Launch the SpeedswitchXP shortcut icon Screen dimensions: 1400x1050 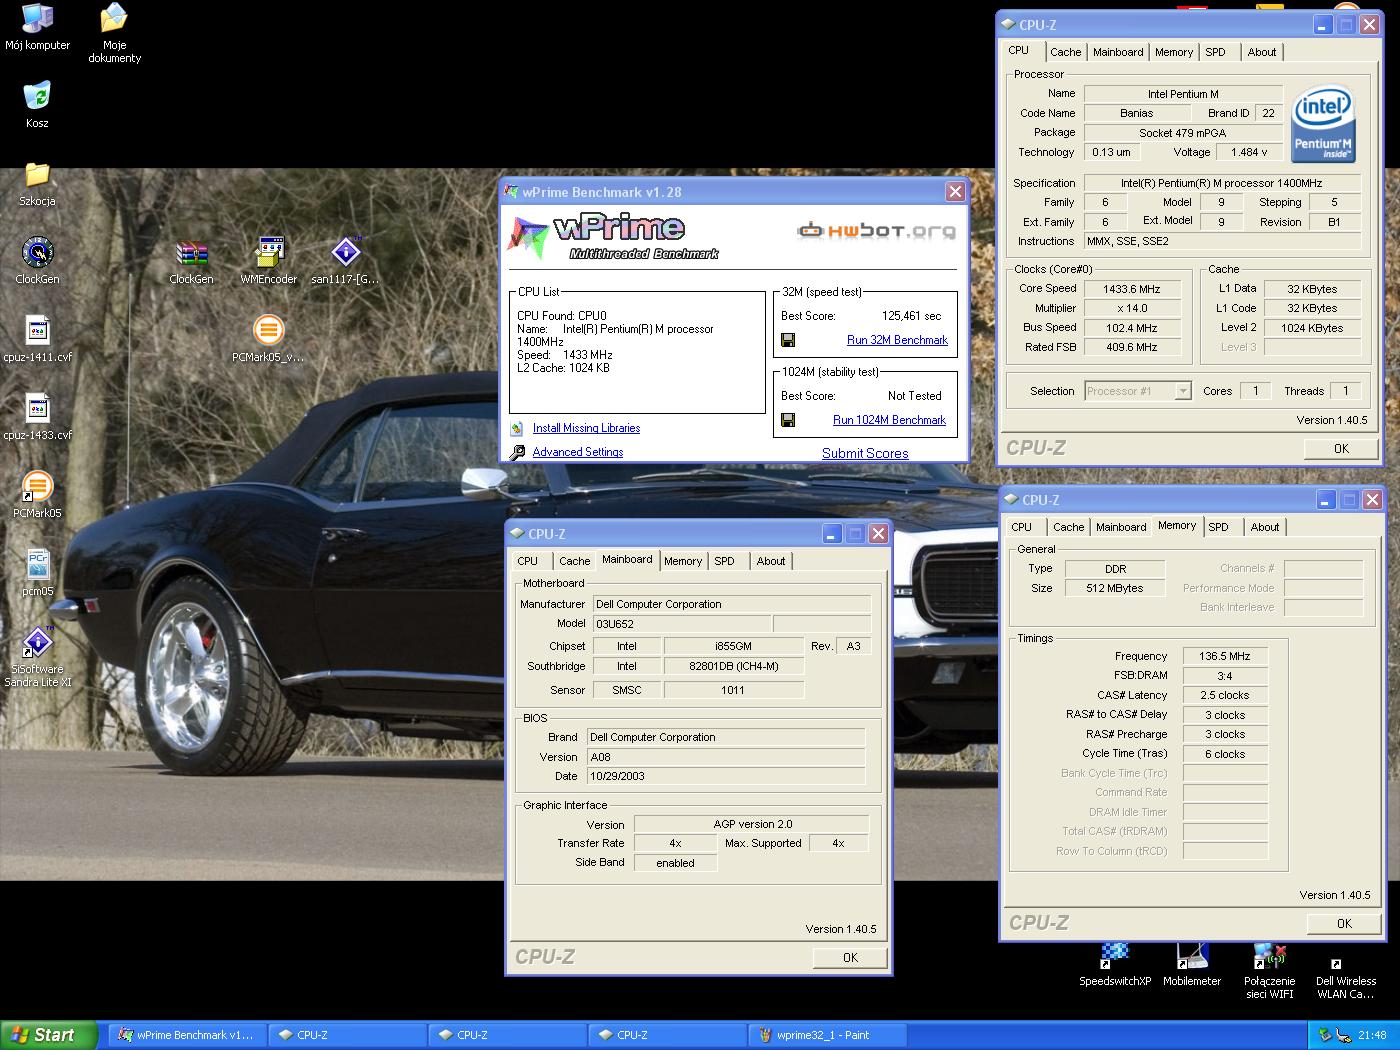pyautogui.click(x=1115, y=955)
